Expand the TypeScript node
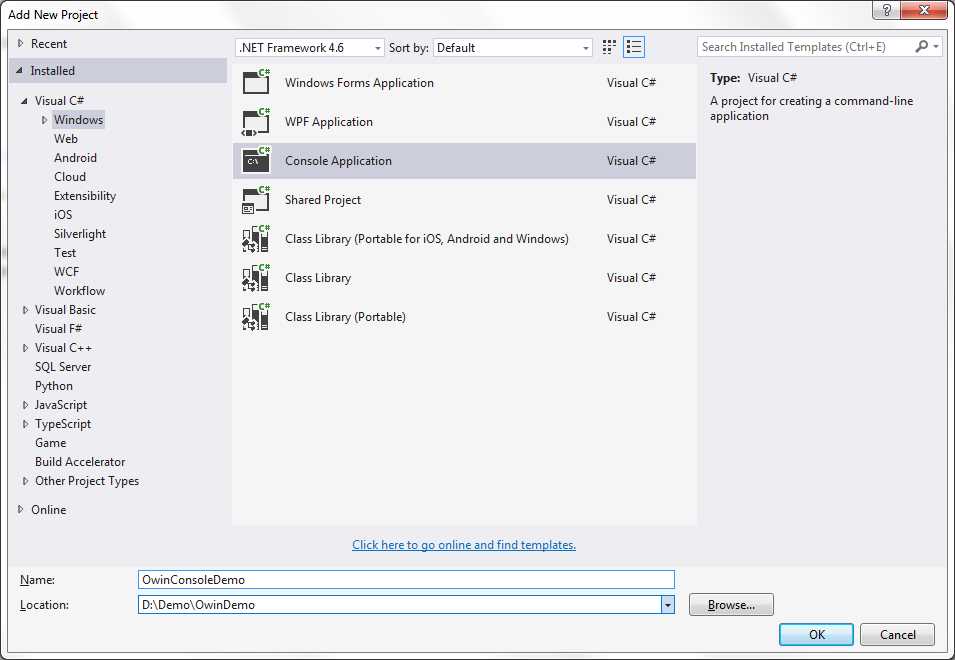 tap(25, 424)
